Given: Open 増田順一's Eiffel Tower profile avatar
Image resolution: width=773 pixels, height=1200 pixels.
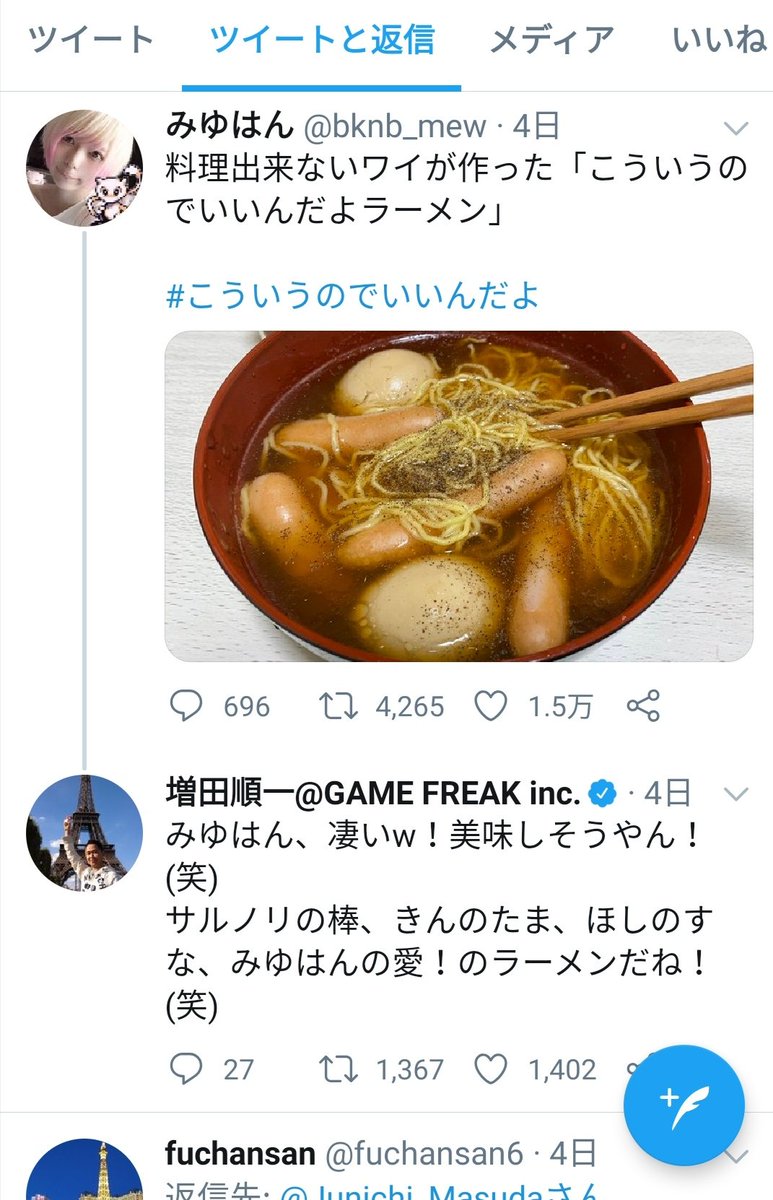Looking at the screenshot, I should (84, 832).
